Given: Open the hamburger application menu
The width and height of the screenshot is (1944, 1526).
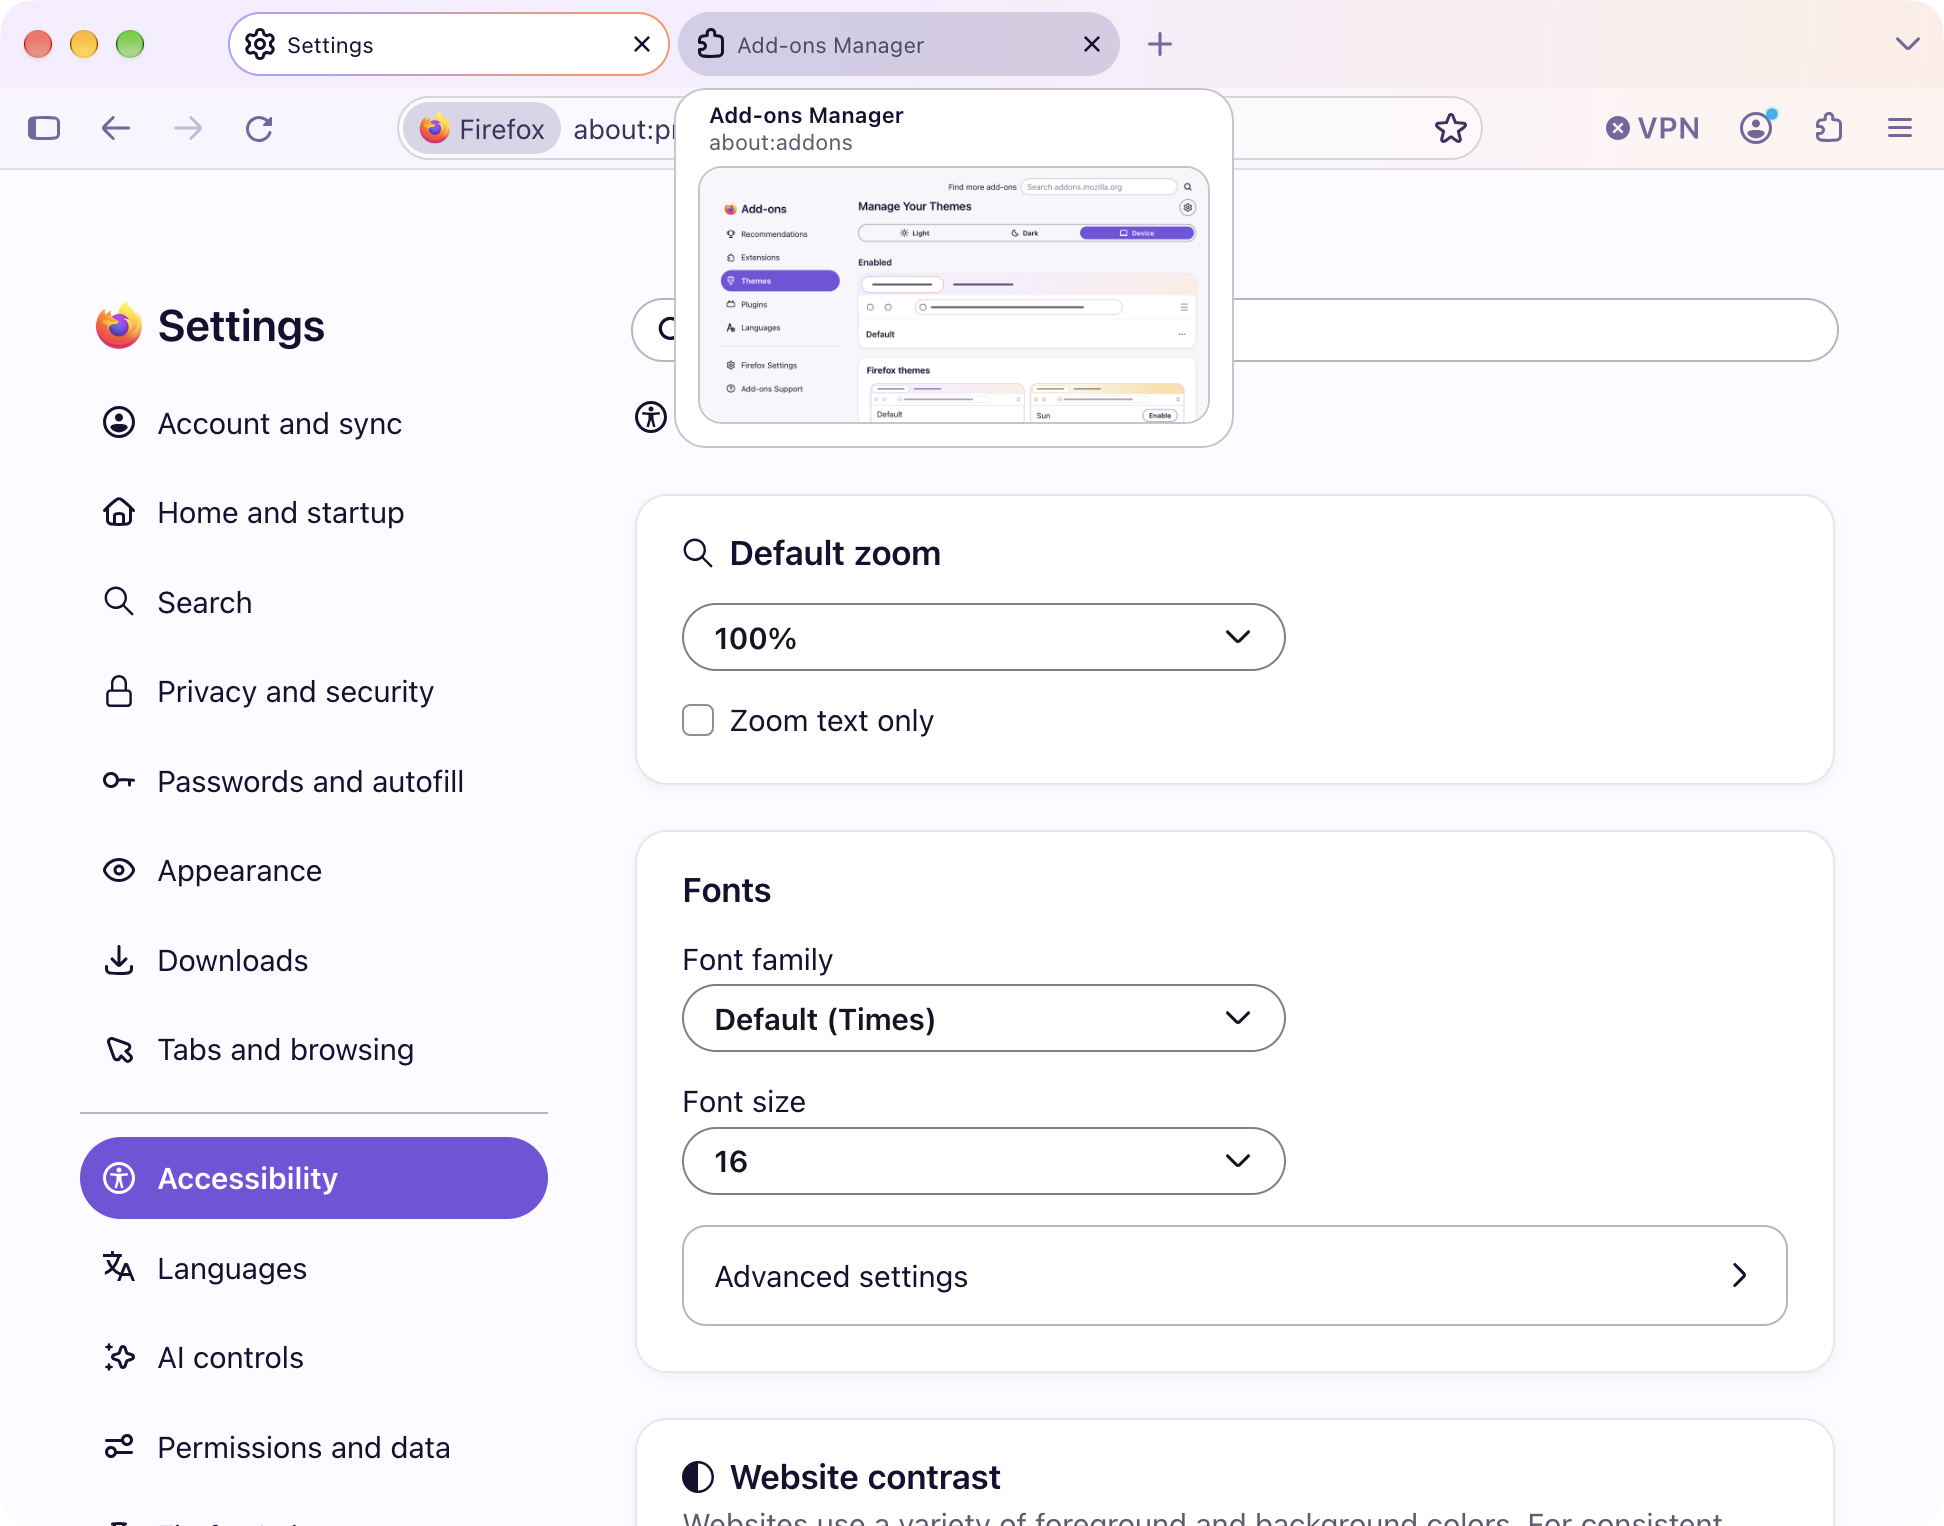Looking at the screenshot, I should [x=1900, y=128].
